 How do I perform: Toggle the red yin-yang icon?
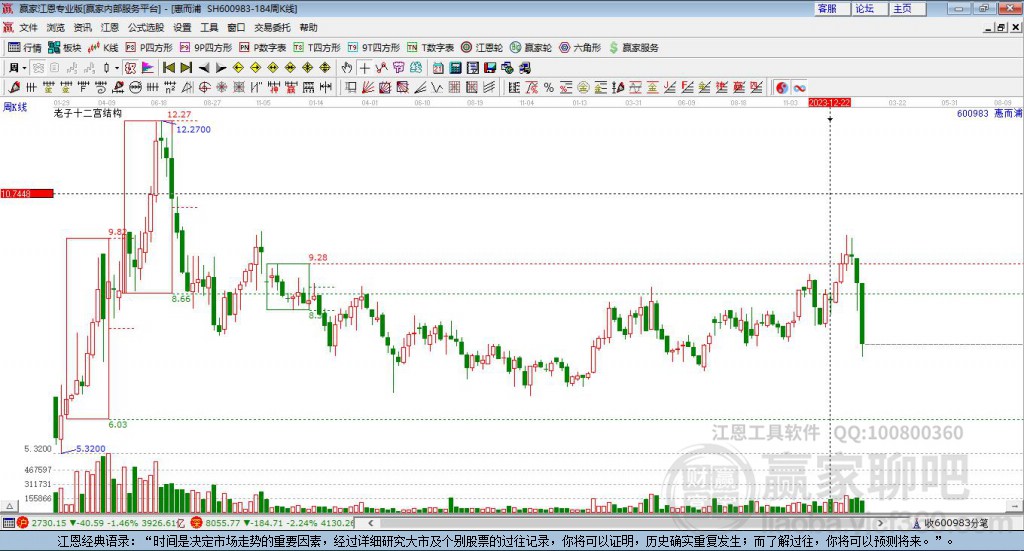(x=782, y=87)
